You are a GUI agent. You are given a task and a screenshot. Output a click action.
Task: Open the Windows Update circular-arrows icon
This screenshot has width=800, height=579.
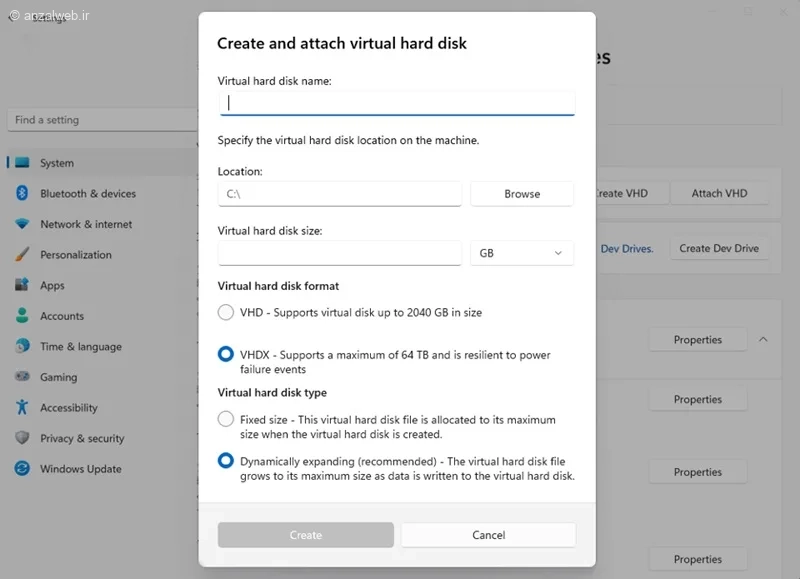pyautogui.click(x=22, y=468)
